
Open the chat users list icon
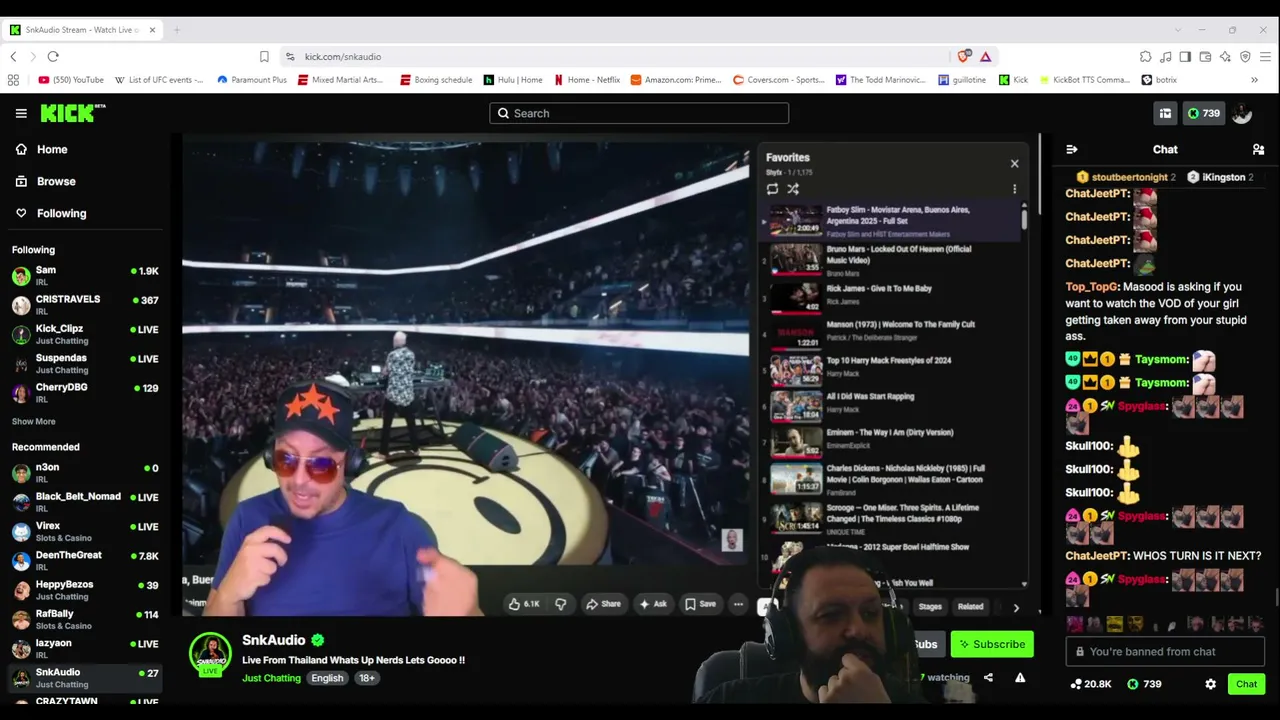(1258, 149)
